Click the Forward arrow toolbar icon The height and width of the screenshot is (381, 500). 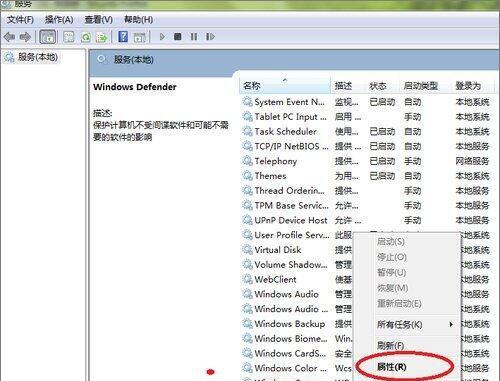[x=25, y=37]
